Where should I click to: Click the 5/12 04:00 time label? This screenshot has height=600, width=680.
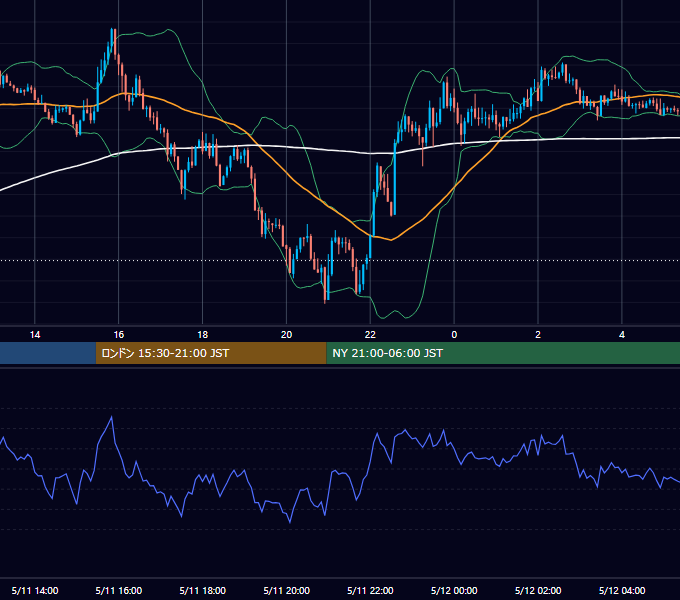click(622, 590)
